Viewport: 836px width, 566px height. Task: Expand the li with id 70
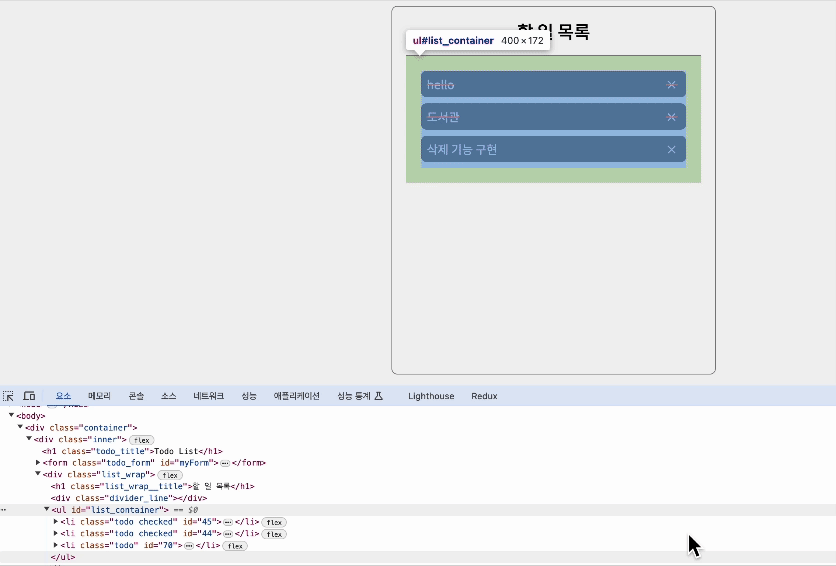pyautogui.click(x=56, y=545)
